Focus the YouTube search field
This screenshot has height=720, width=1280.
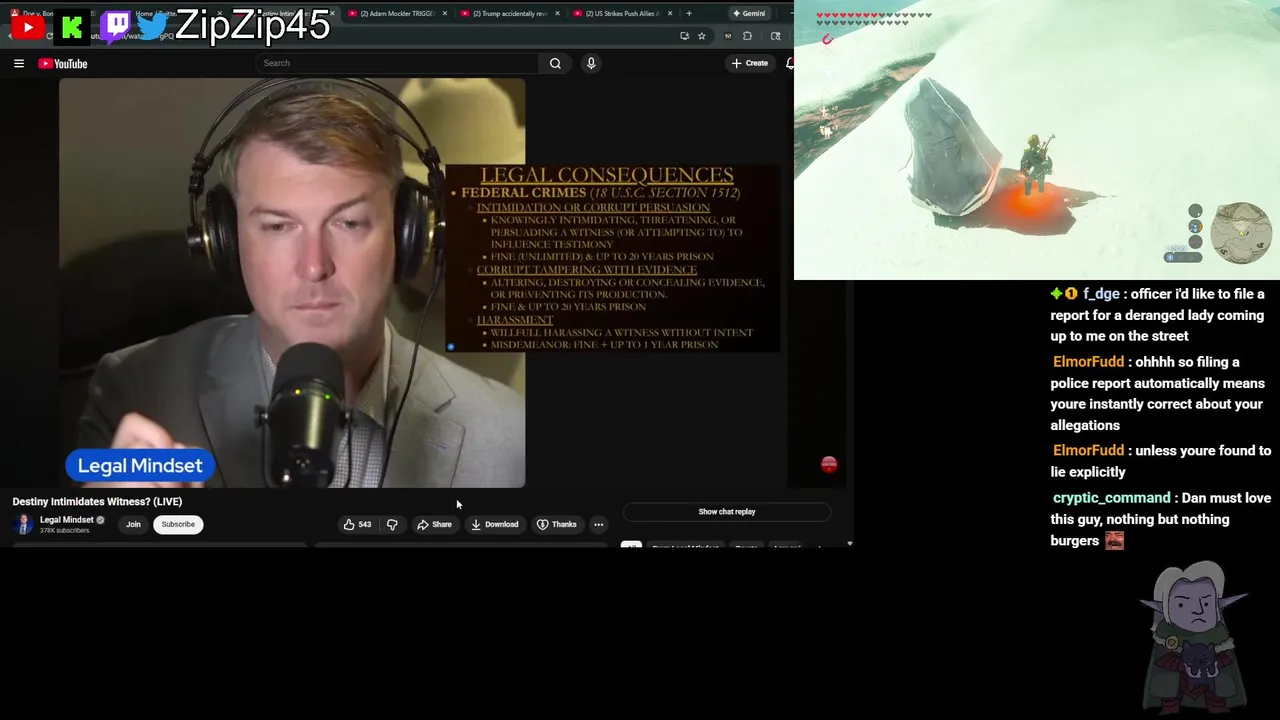click(398, 63)
